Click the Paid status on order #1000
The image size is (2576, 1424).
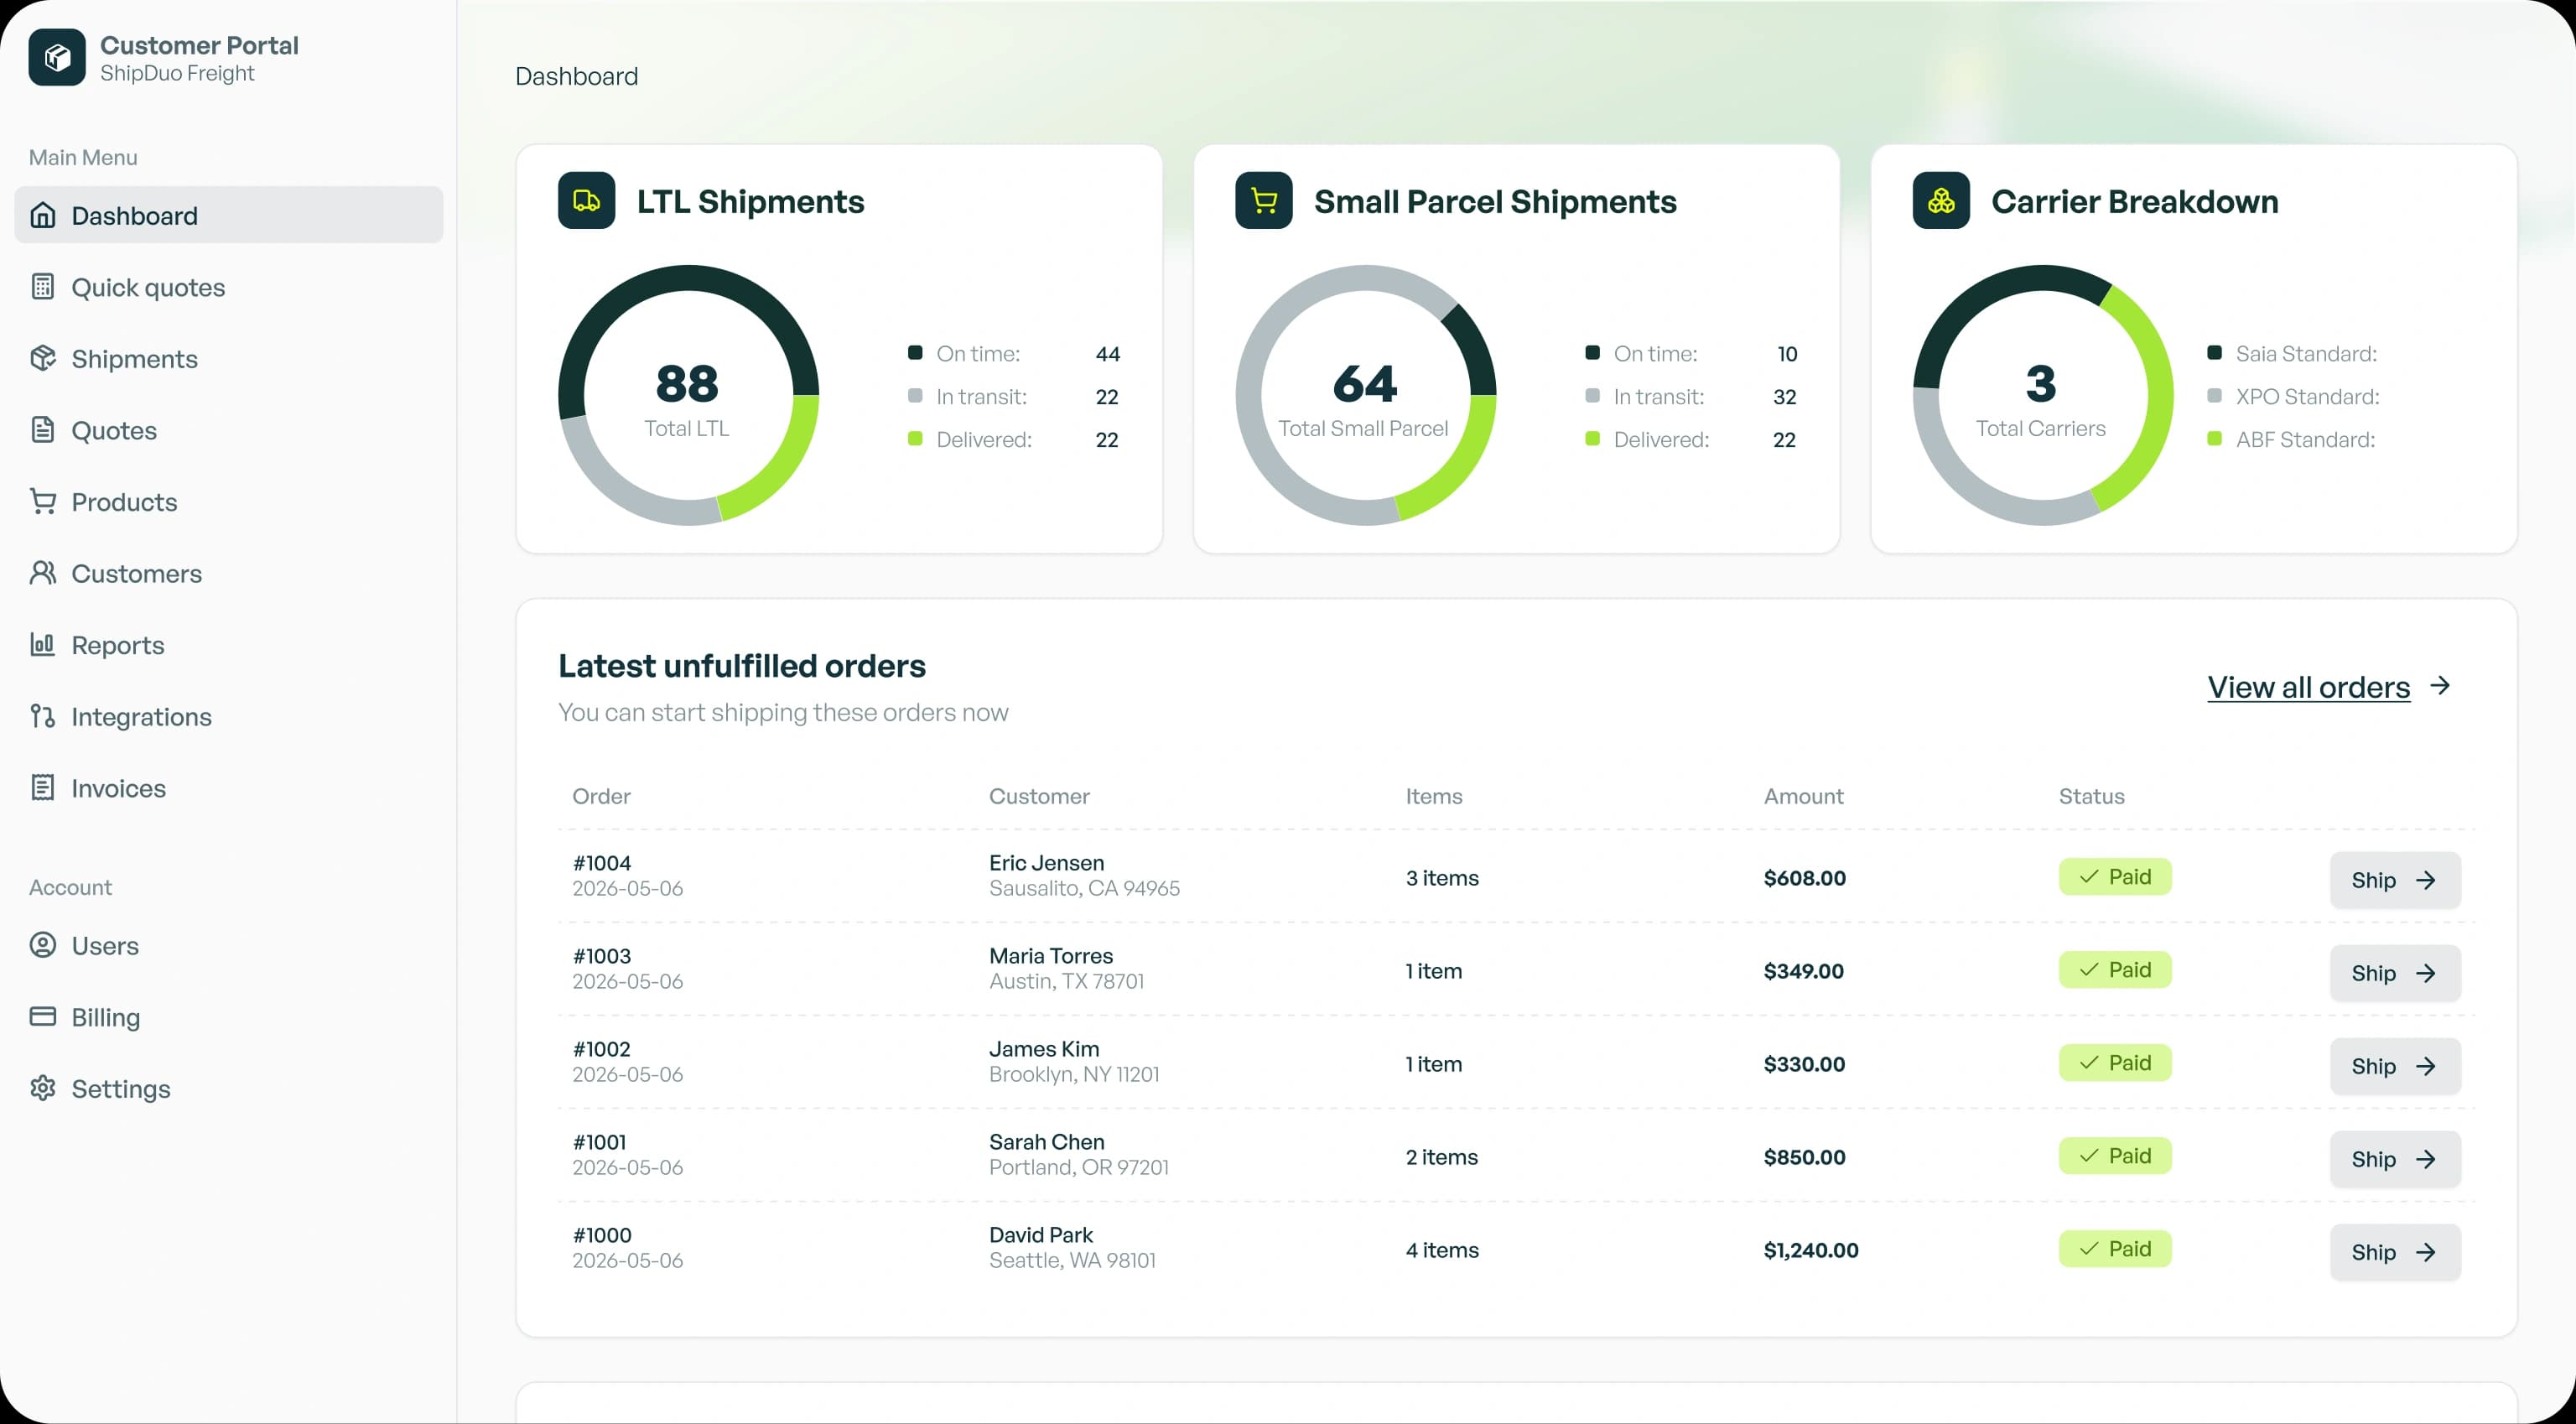(2115, 1249)
